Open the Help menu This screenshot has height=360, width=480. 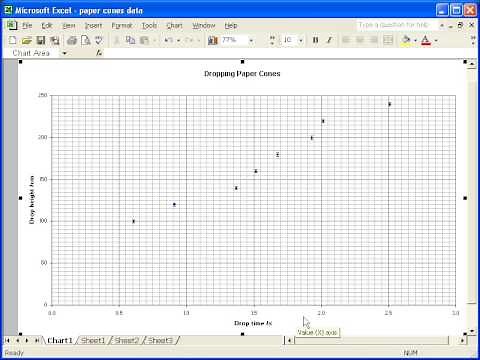231,25
